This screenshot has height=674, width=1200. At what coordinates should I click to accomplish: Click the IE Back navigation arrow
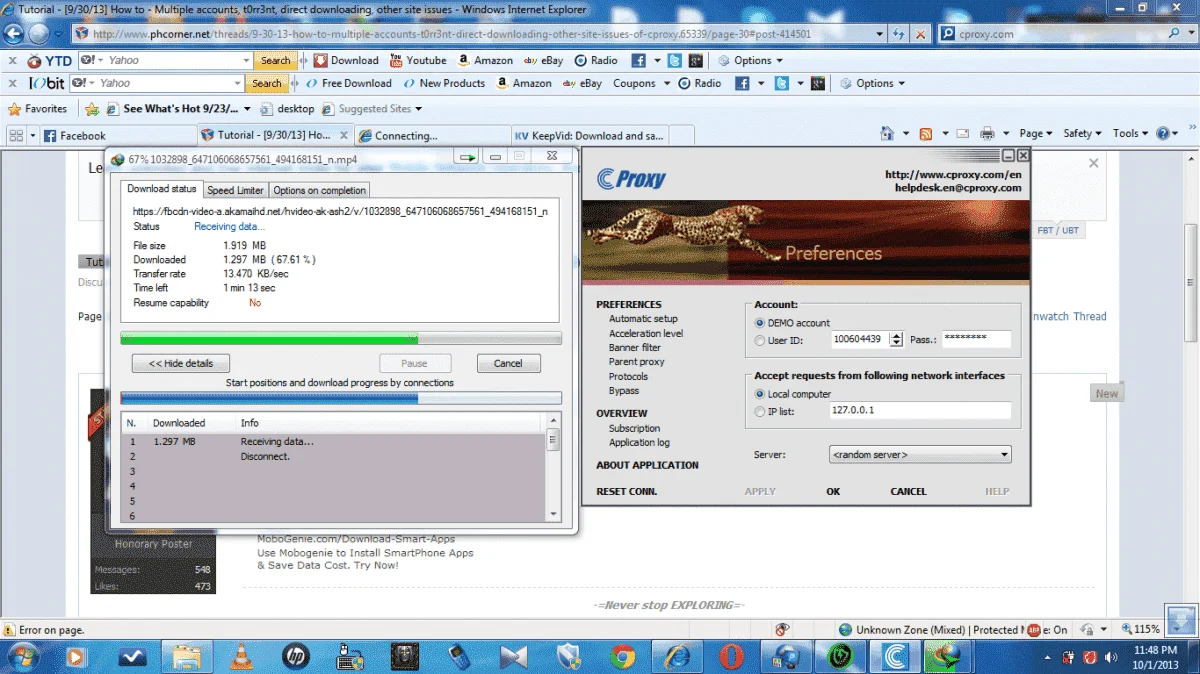[x=13, y=33]
